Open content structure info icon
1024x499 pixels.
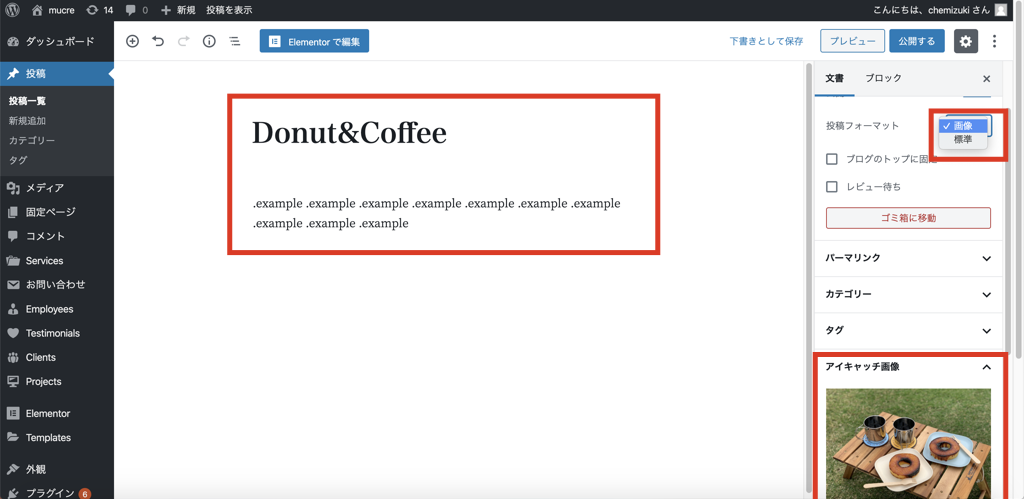209,41
